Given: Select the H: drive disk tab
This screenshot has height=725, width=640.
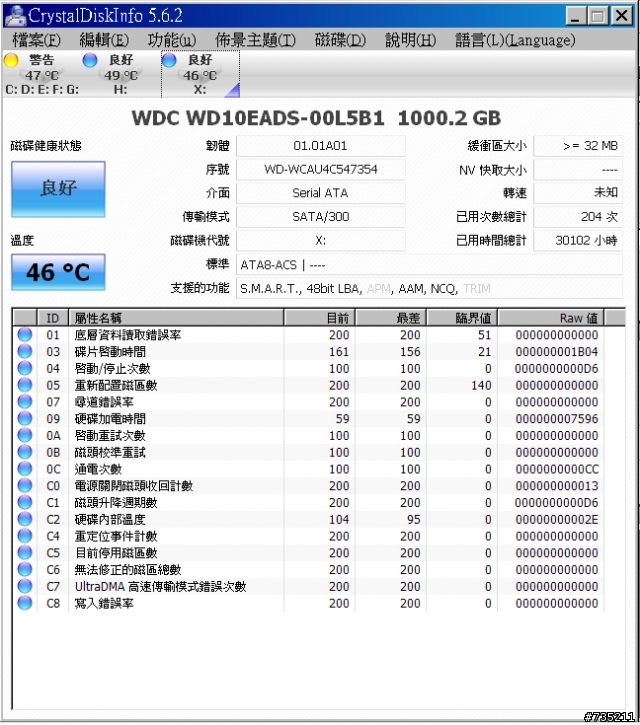Looking at the screenshot, I should (x=121, y=74).
